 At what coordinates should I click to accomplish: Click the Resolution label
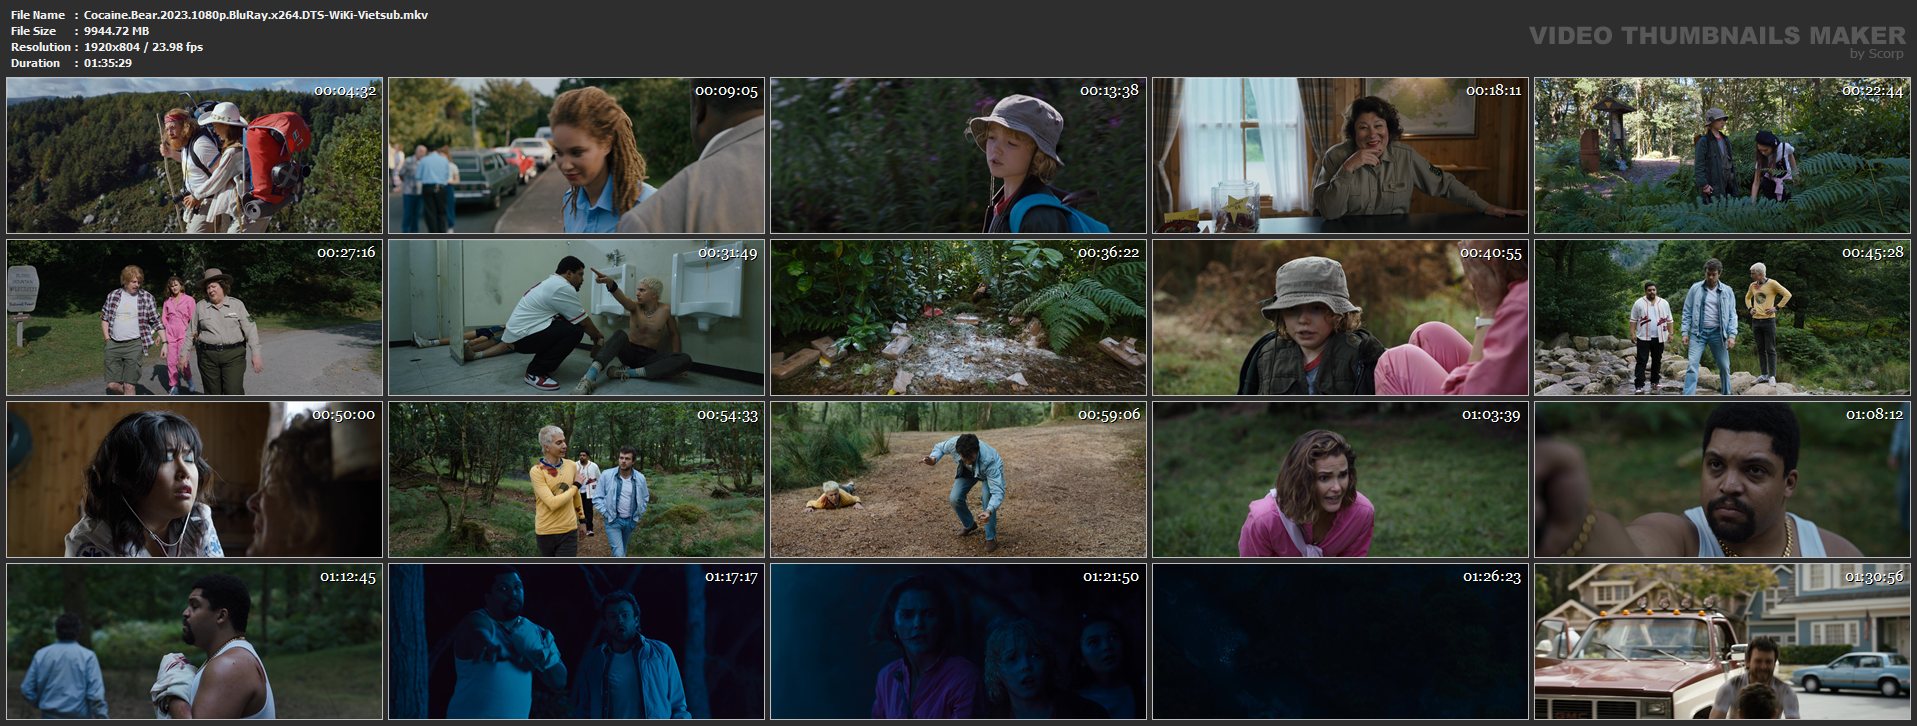click(x=41, y=47)
